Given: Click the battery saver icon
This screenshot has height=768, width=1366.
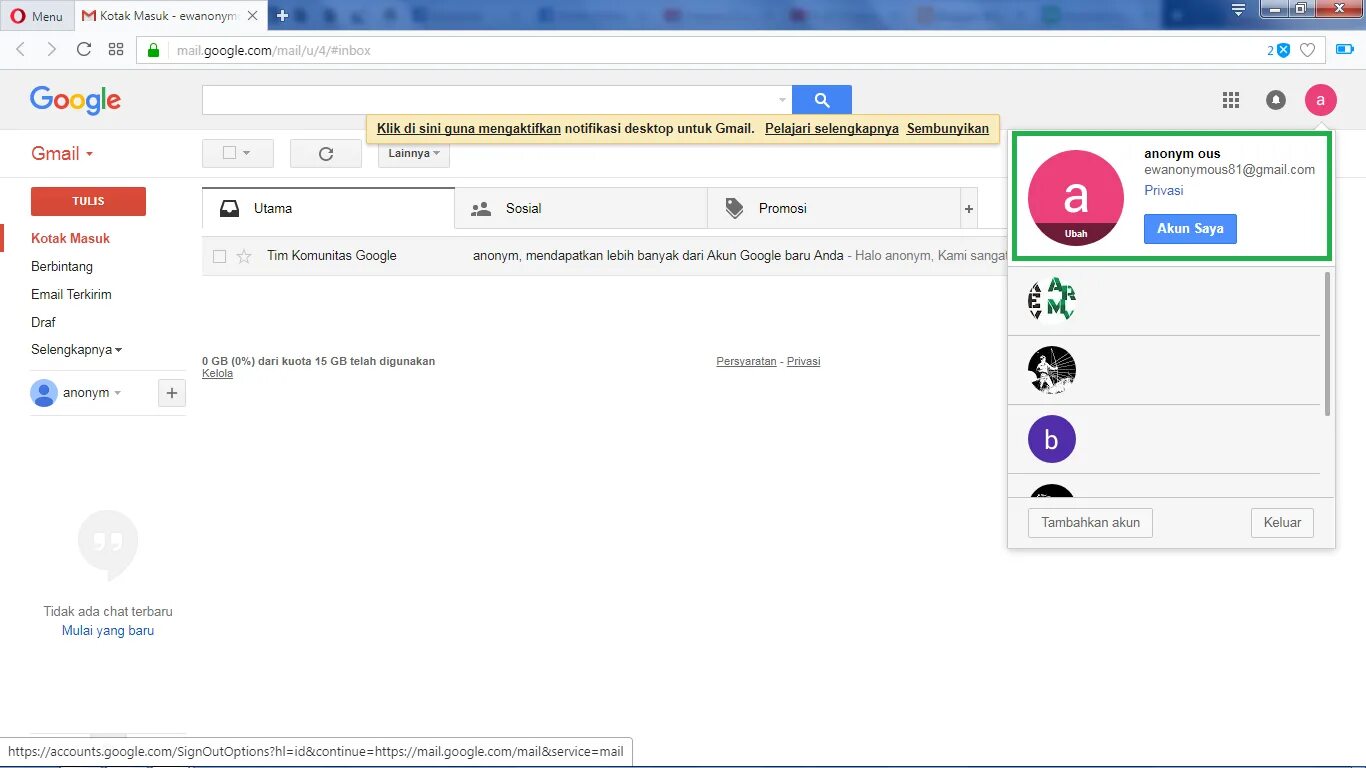Looking at the screenshot, I should point(1344,49).
